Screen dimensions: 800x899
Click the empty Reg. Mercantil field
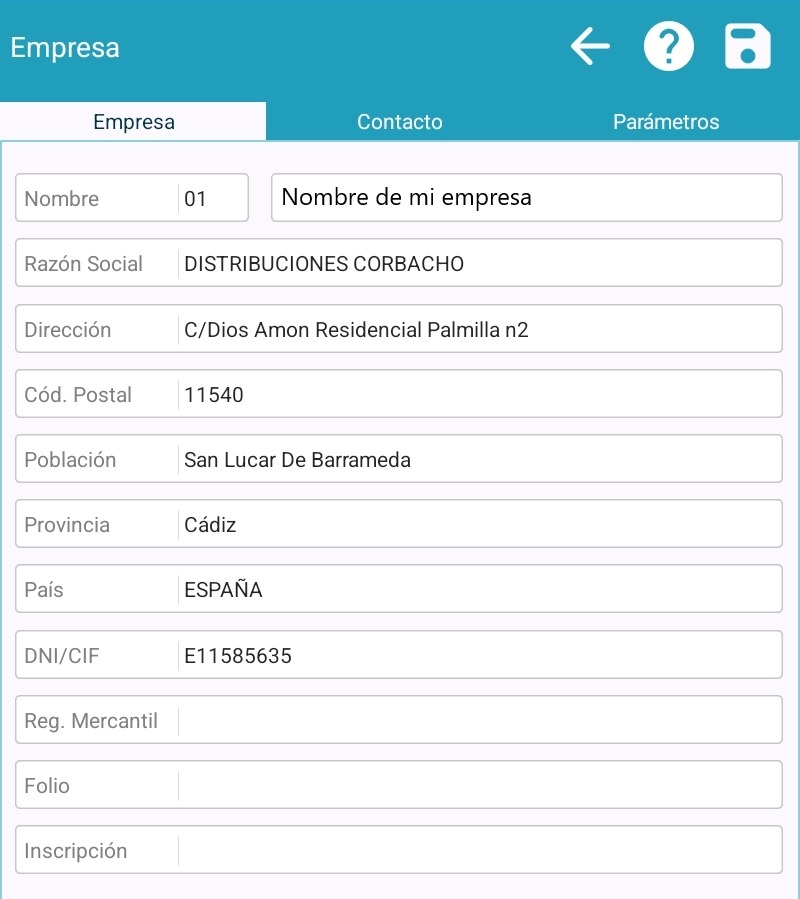click(x=478, y=721)
